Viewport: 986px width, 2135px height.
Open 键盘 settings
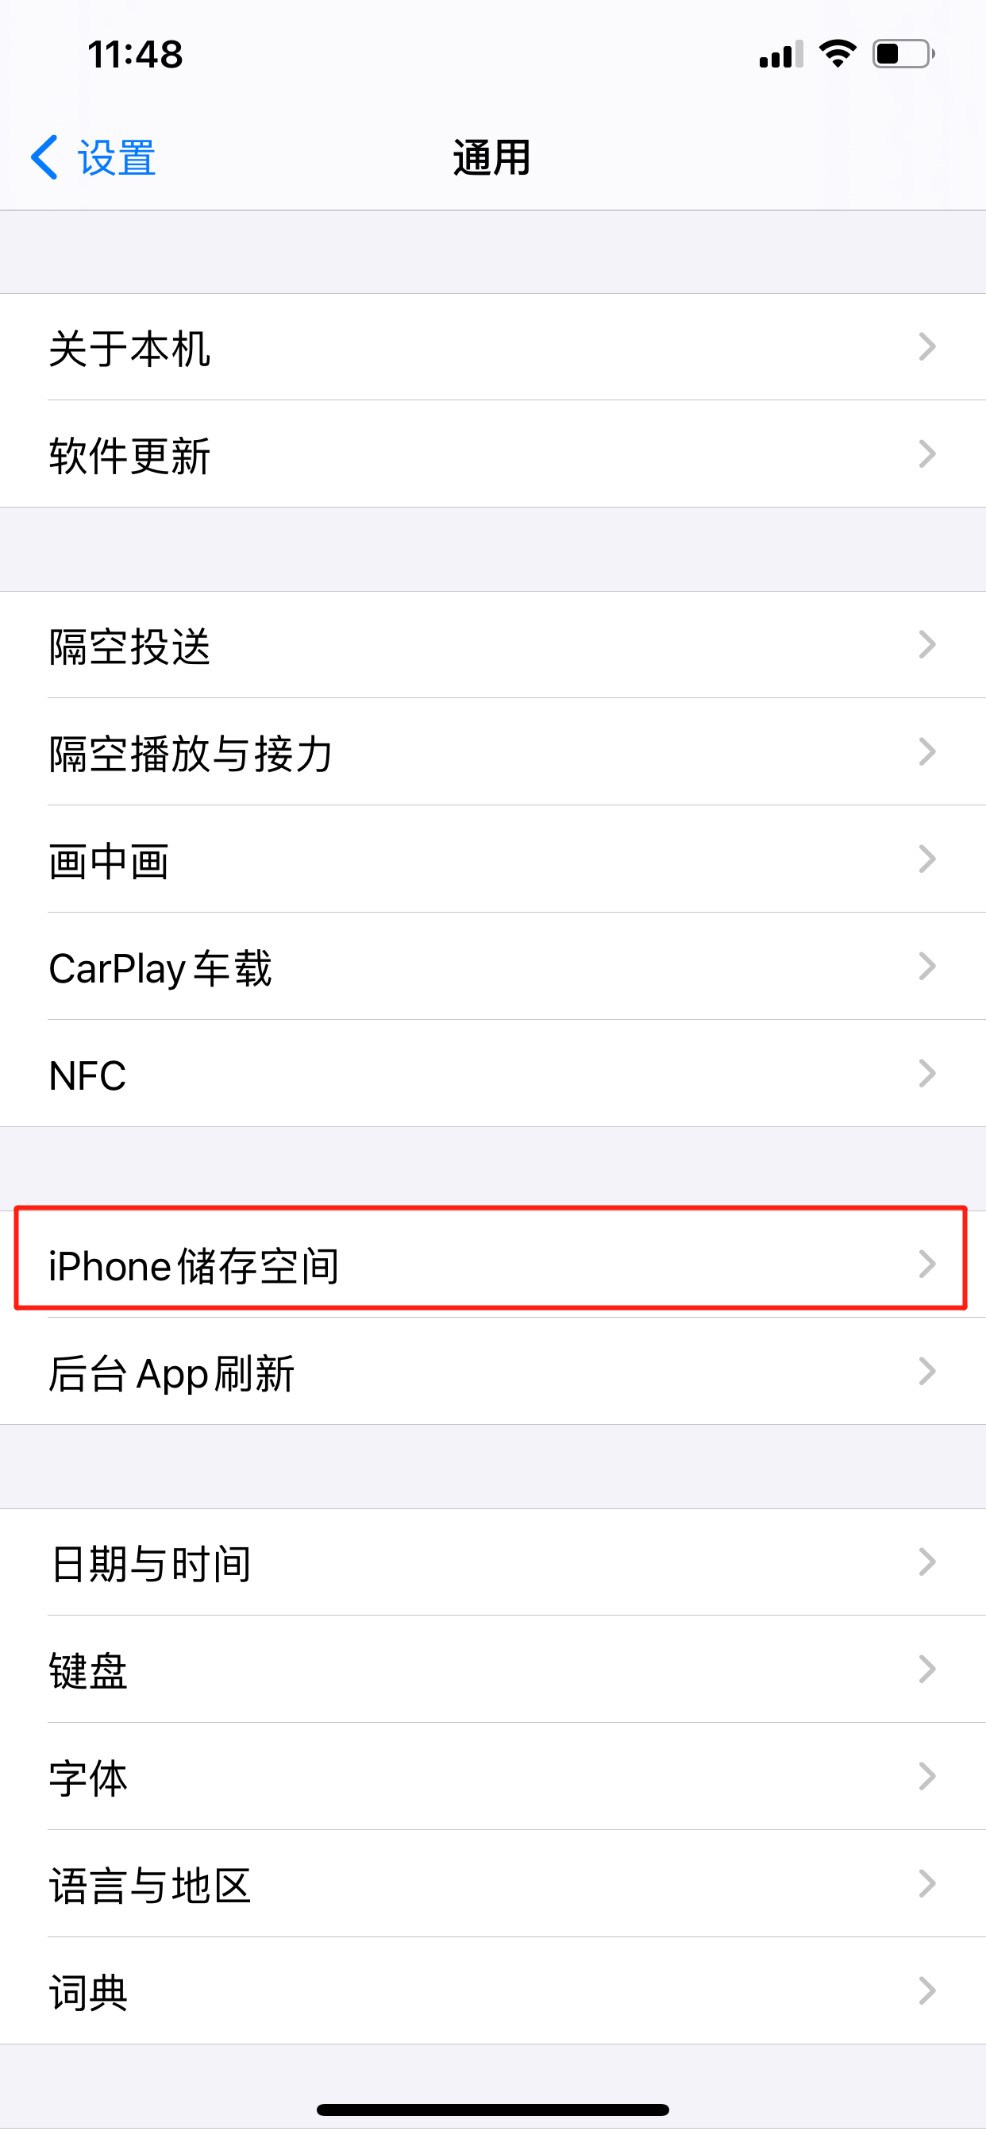click(x=493, y=1669)
